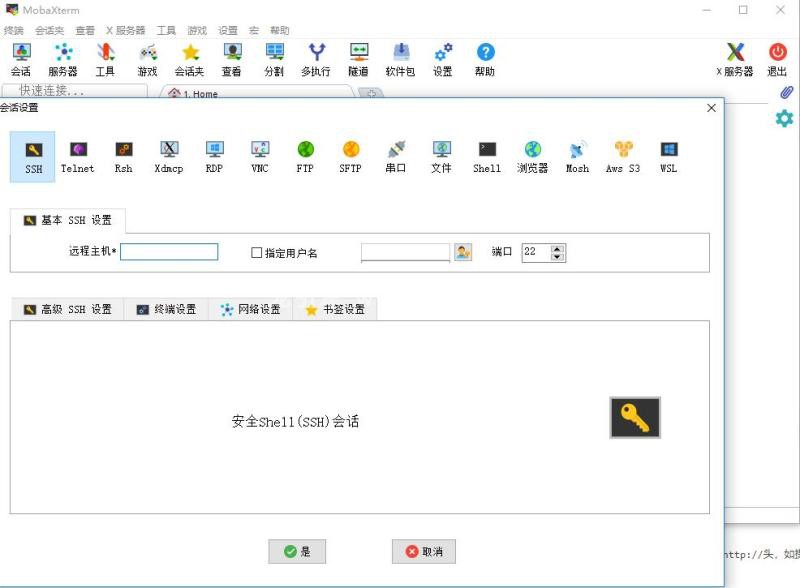This screenshot has height=588, width=800.
Task: Click the 远程主机 input field
Action: tap(169, 252)
